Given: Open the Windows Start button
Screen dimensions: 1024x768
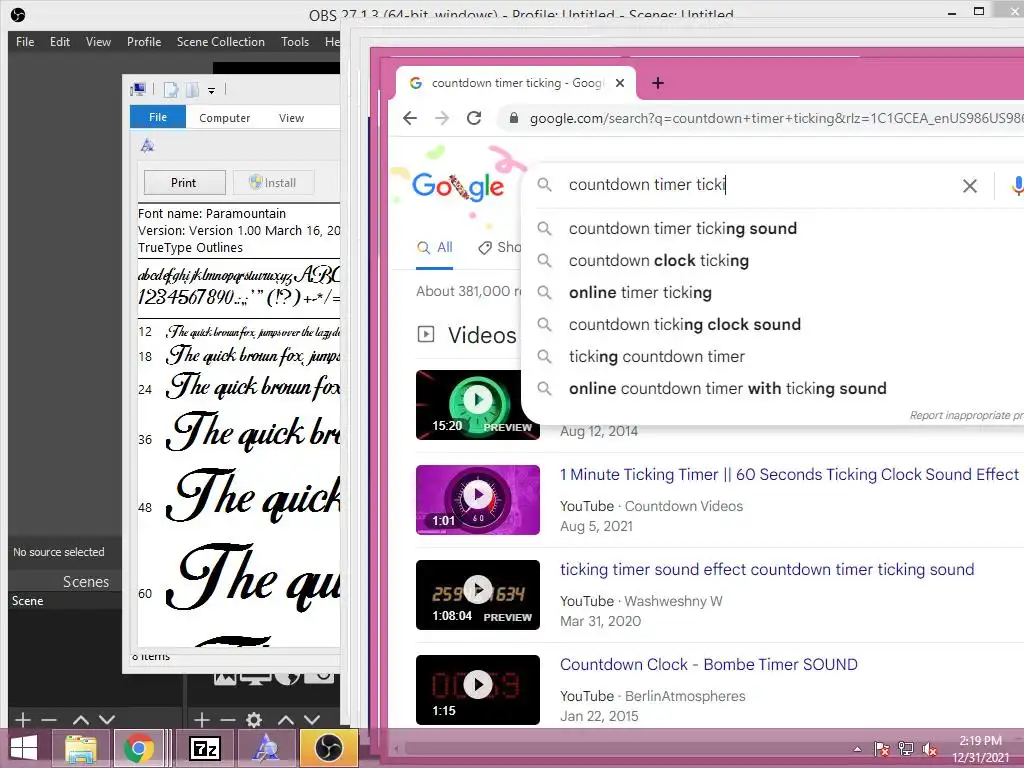Looking at the screenshot, I should click(x=24, y=748).
